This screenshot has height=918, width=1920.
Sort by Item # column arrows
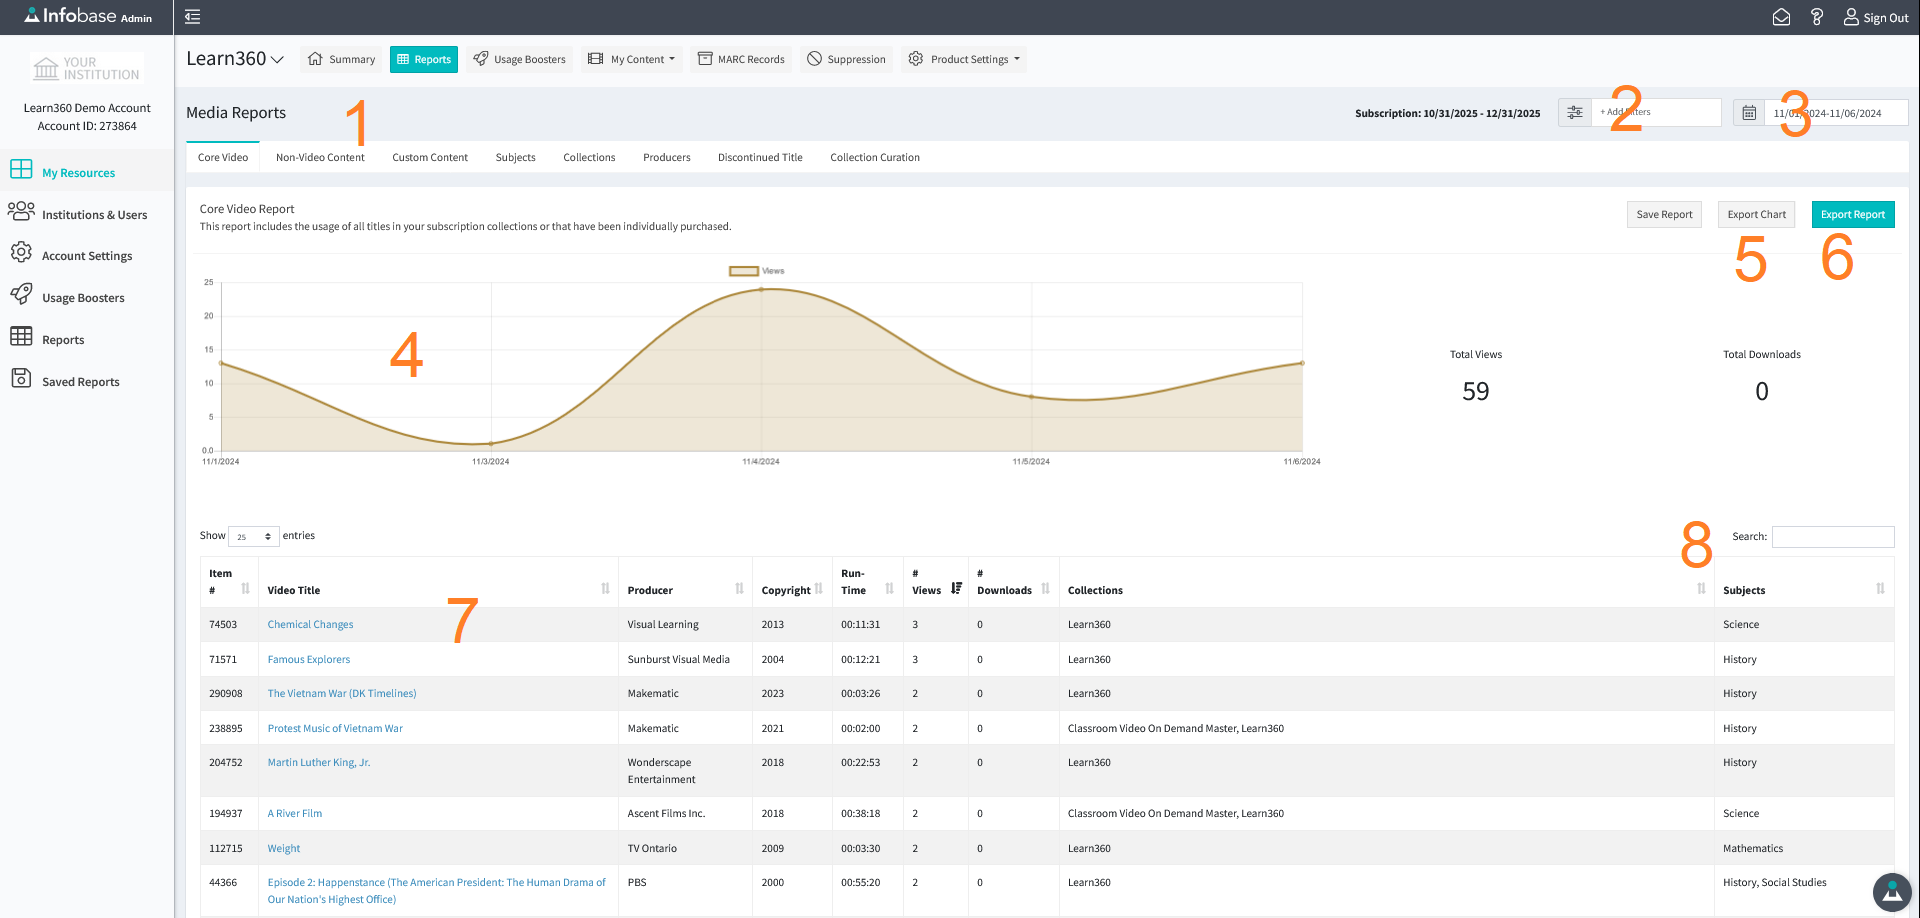click(246, 589)
